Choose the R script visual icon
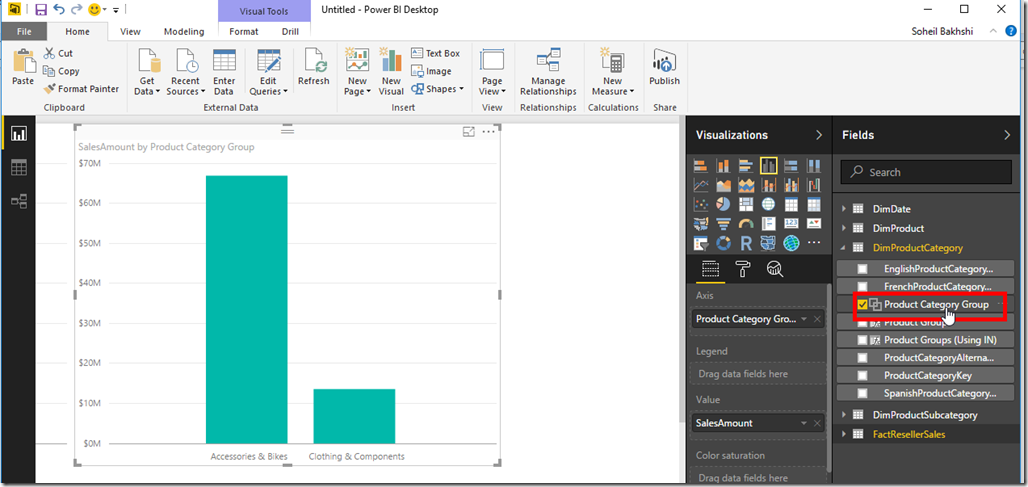1028x487 pixels. (746, 244)
